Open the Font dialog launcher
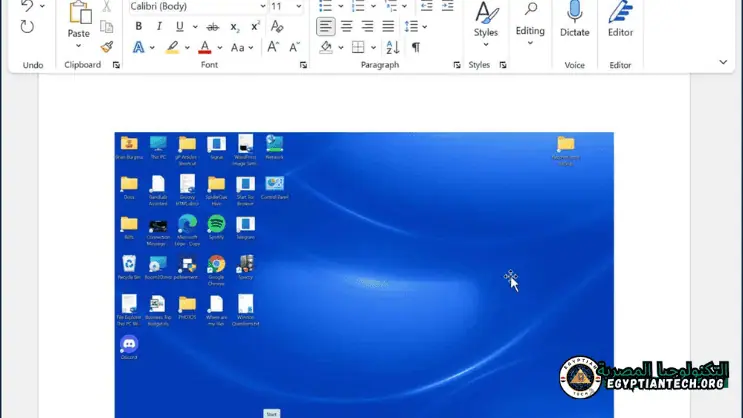743x418 pixels. [x=303, y=65]
